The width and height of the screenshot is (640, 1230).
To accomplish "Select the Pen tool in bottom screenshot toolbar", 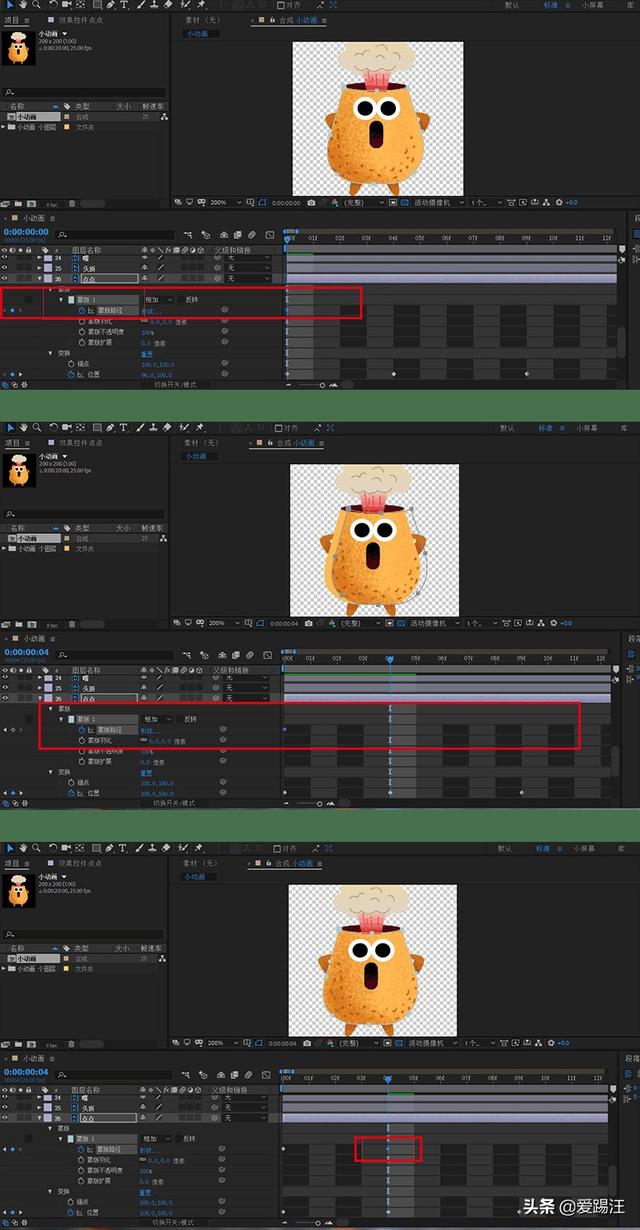I will [x=110, y=848].
